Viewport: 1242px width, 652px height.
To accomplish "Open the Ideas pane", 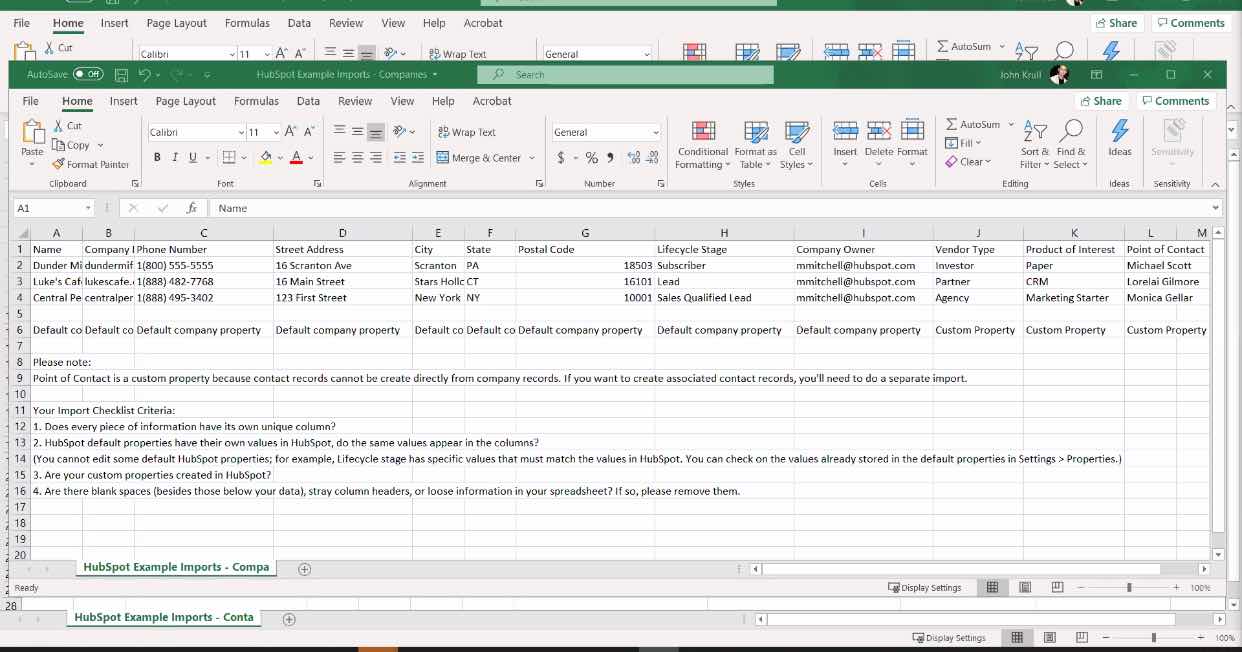I will pyautogui.click(x=1120, y=138).
